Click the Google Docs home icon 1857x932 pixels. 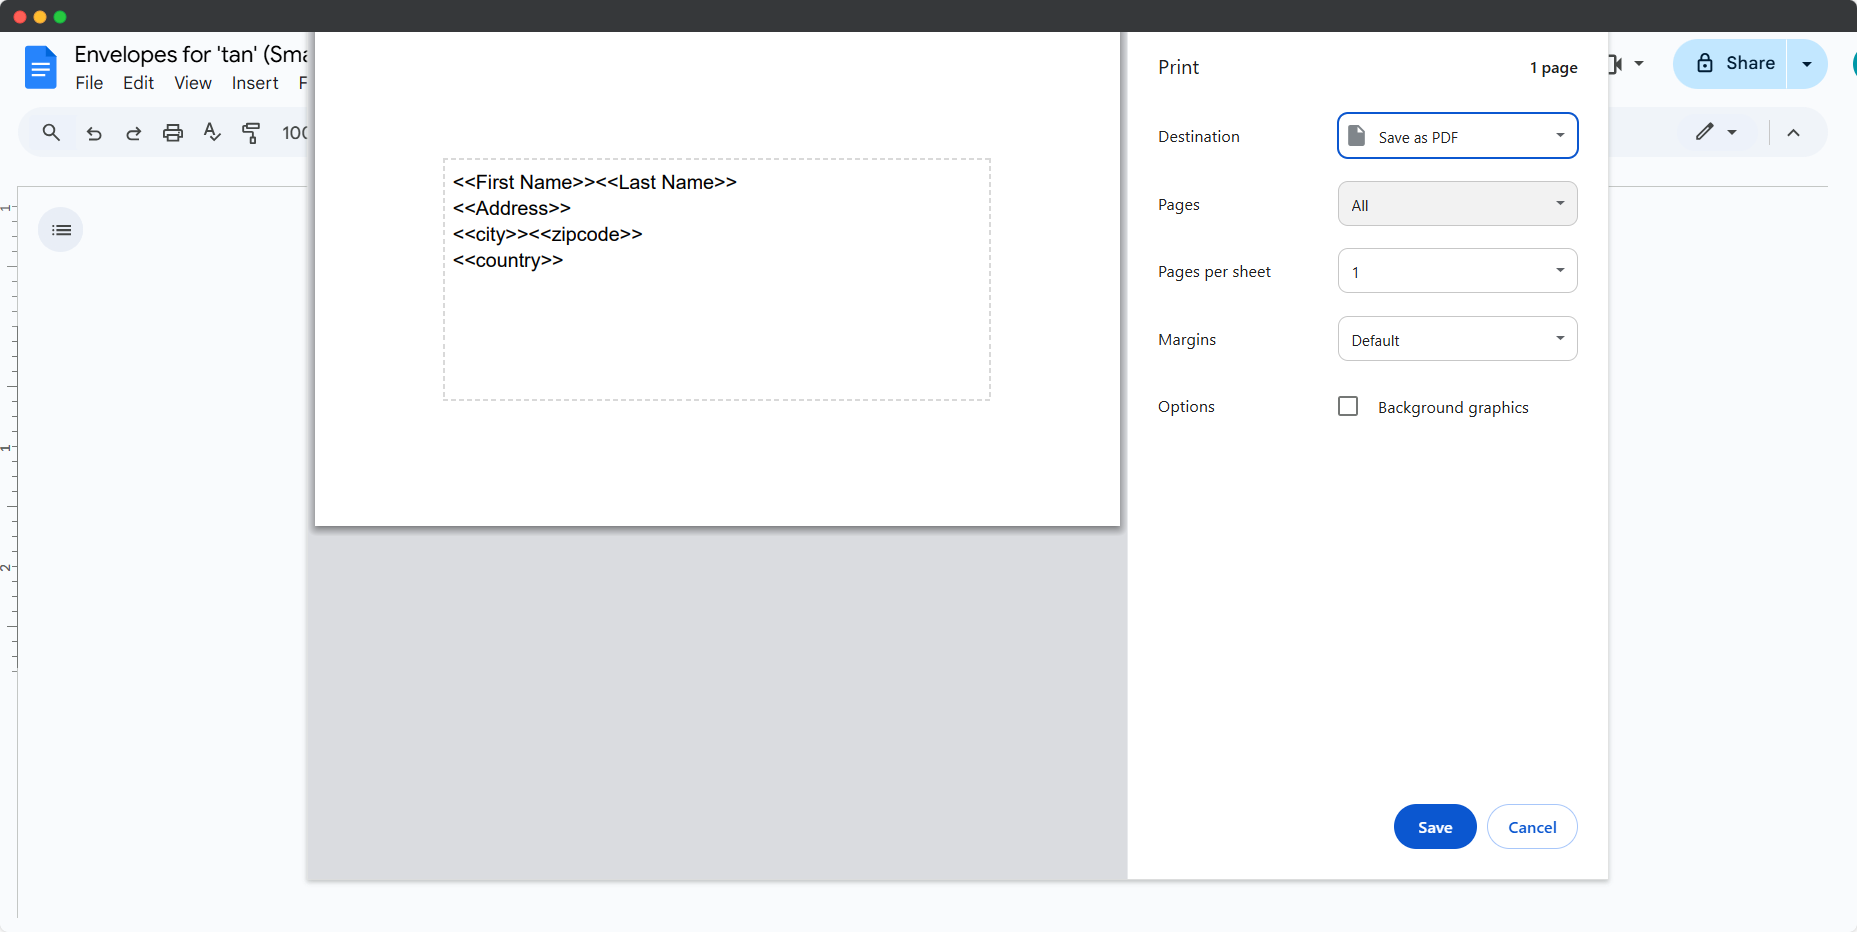coord(41,67)
